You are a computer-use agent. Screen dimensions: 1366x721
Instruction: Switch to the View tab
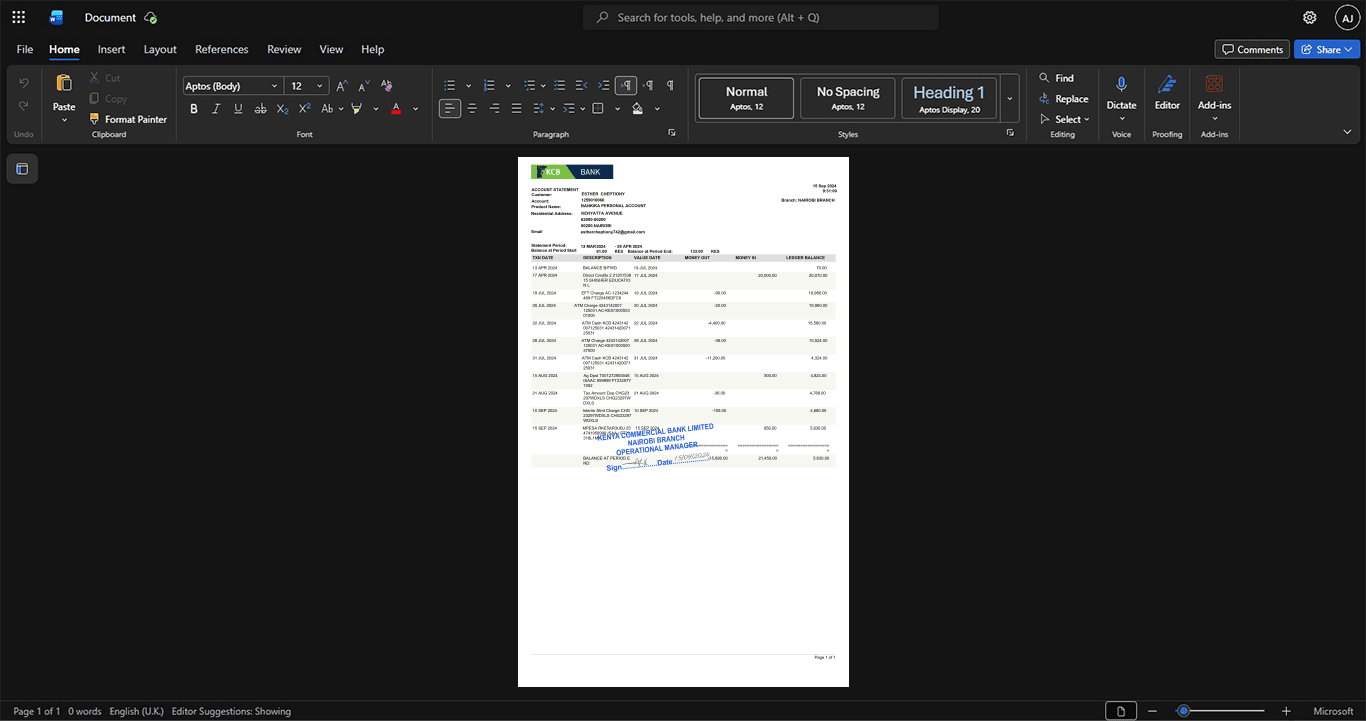(x=331, y=49)
